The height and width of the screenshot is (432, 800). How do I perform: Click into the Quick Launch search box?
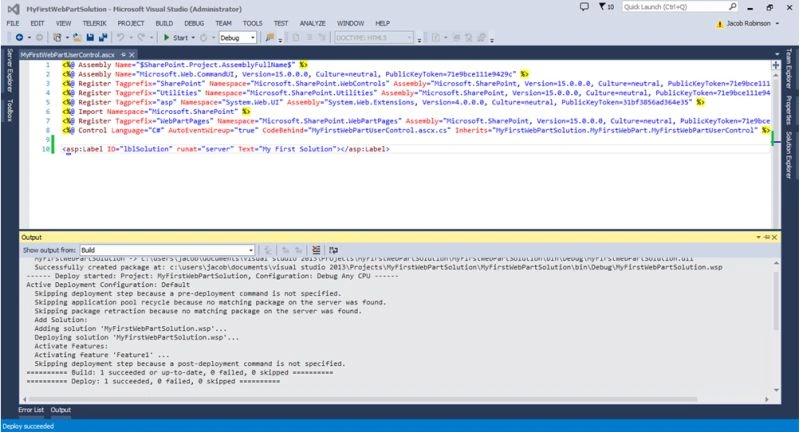674,7
